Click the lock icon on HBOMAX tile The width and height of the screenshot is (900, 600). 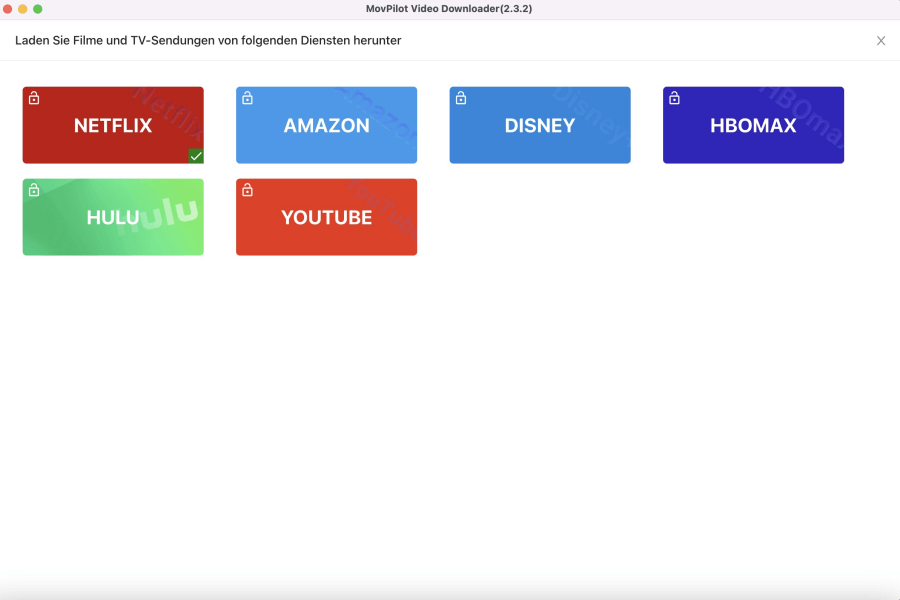click(674, 98)
